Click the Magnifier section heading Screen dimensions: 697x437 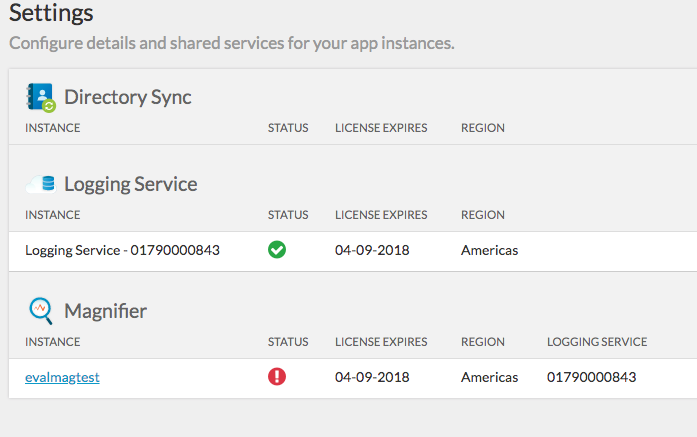click(x=105, y=311)
